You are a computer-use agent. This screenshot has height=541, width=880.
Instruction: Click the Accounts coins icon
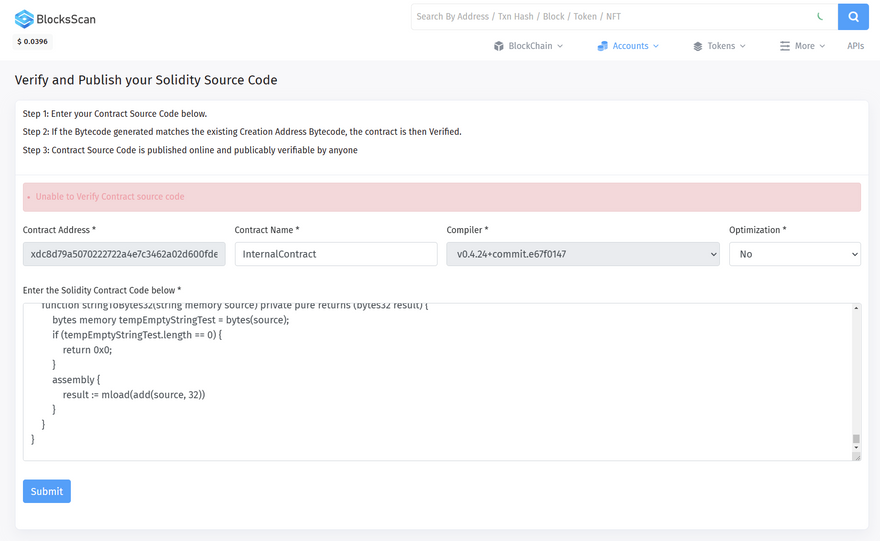pos(602,46)
